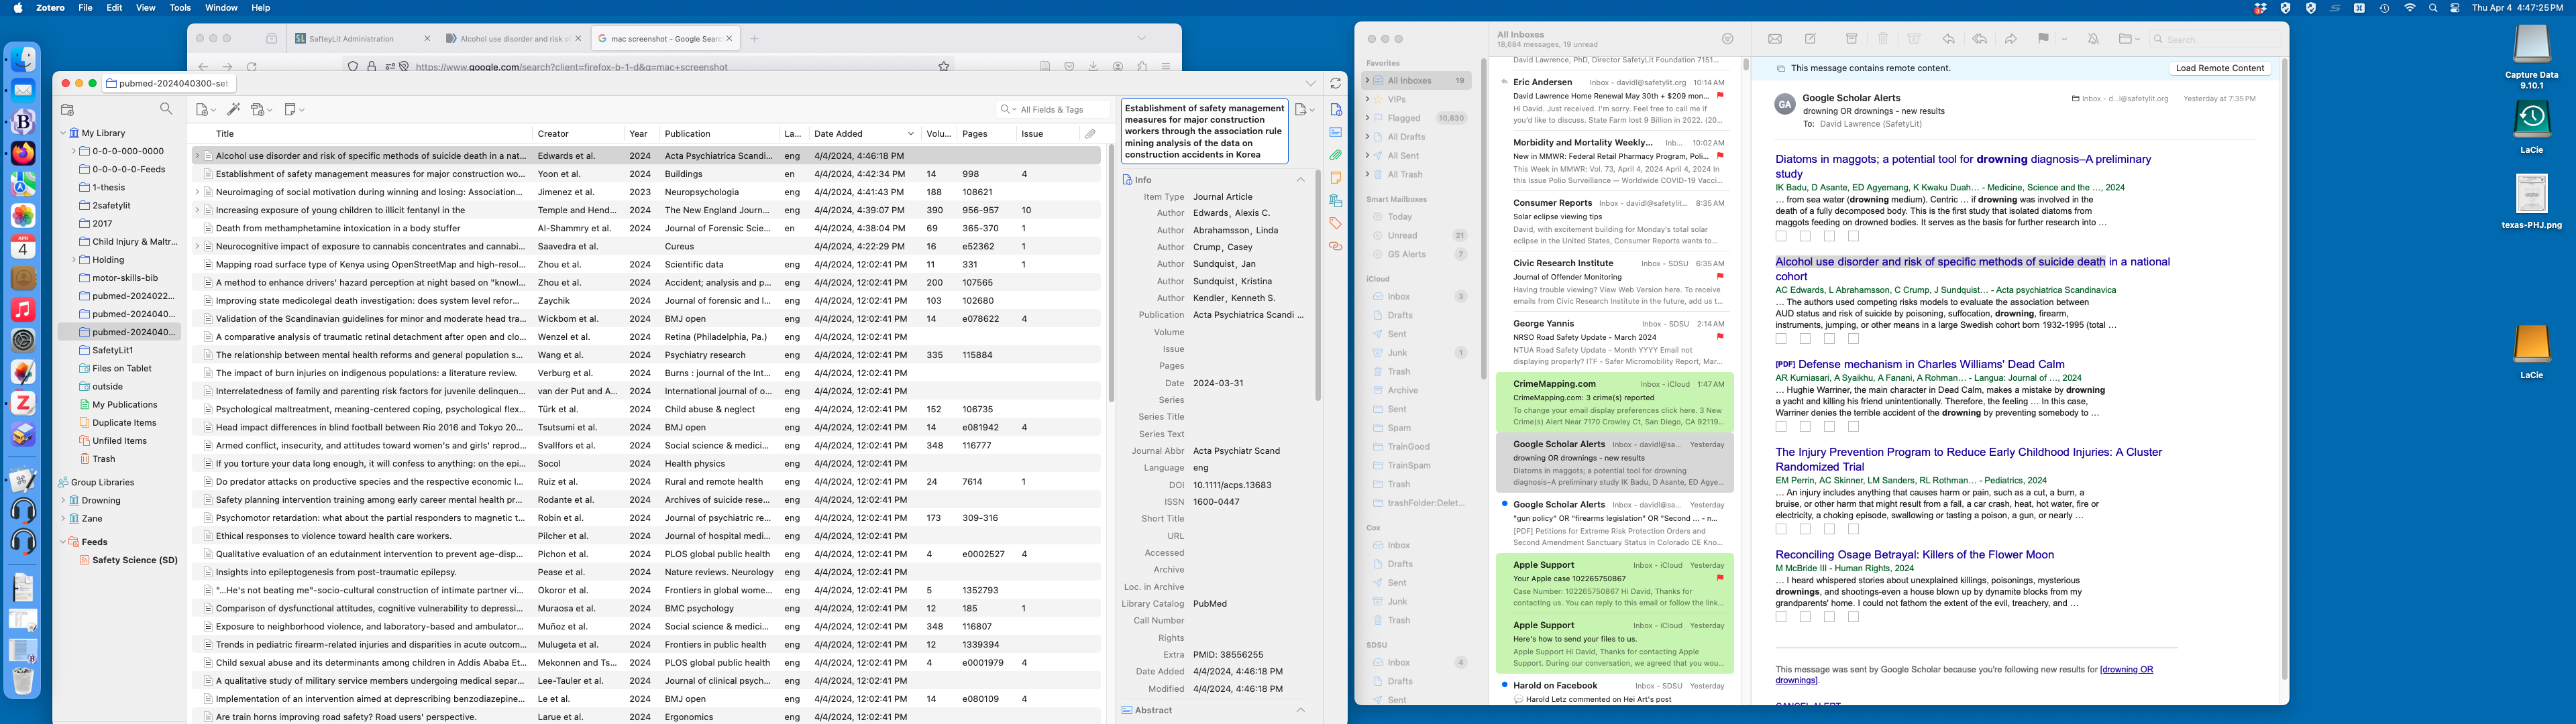Viewport: 2576px width, 724px height.
Task: Check first box under Diatoms in maggots result
Action: 1781,237
